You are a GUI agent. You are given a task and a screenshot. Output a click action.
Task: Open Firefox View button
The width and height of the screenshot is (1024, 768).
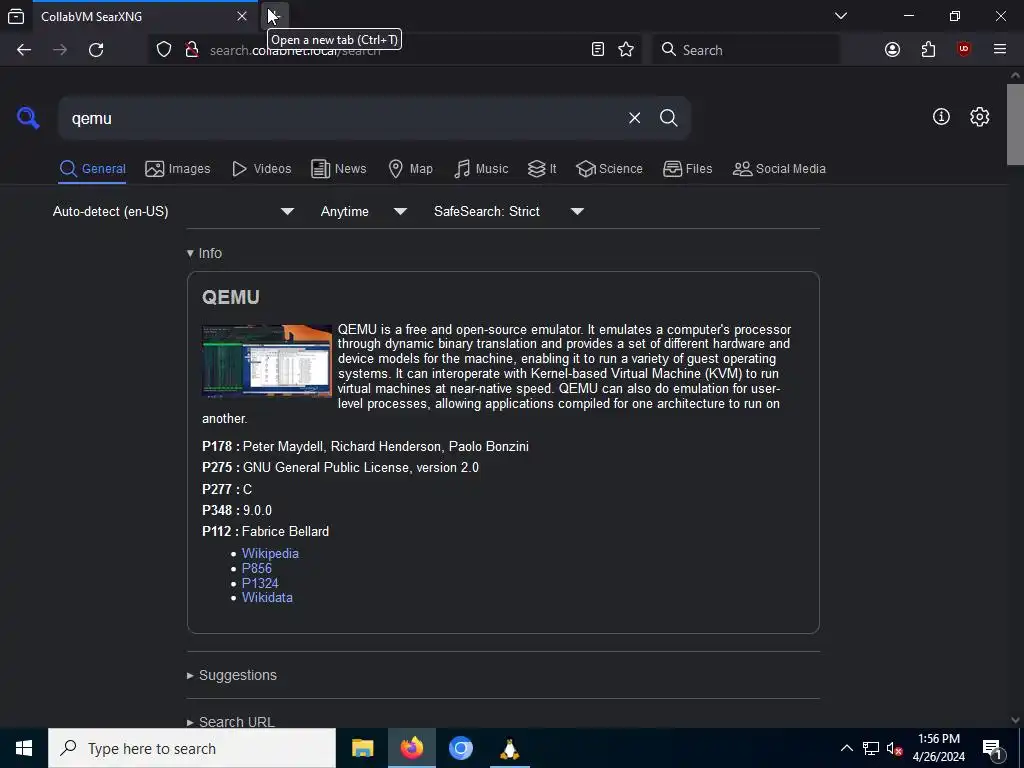pyautogui.click(x=16, y=16)
